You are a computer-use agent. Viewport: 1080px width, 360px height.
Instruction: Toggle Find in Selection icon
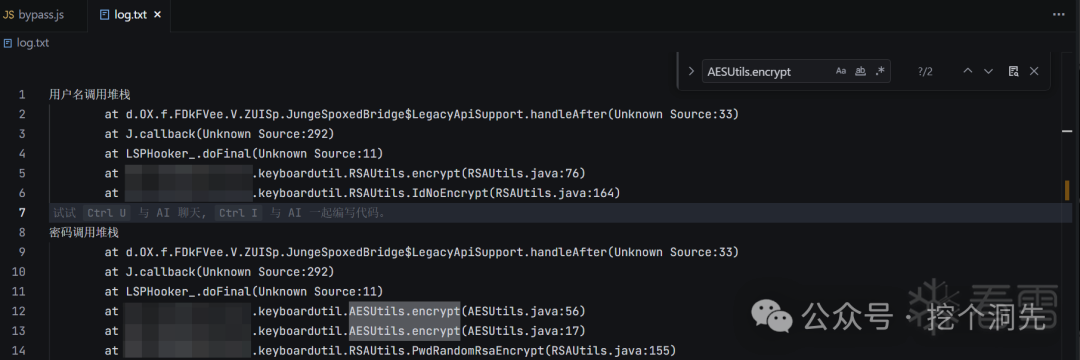pyautogui.click(x=1013, y=71)
